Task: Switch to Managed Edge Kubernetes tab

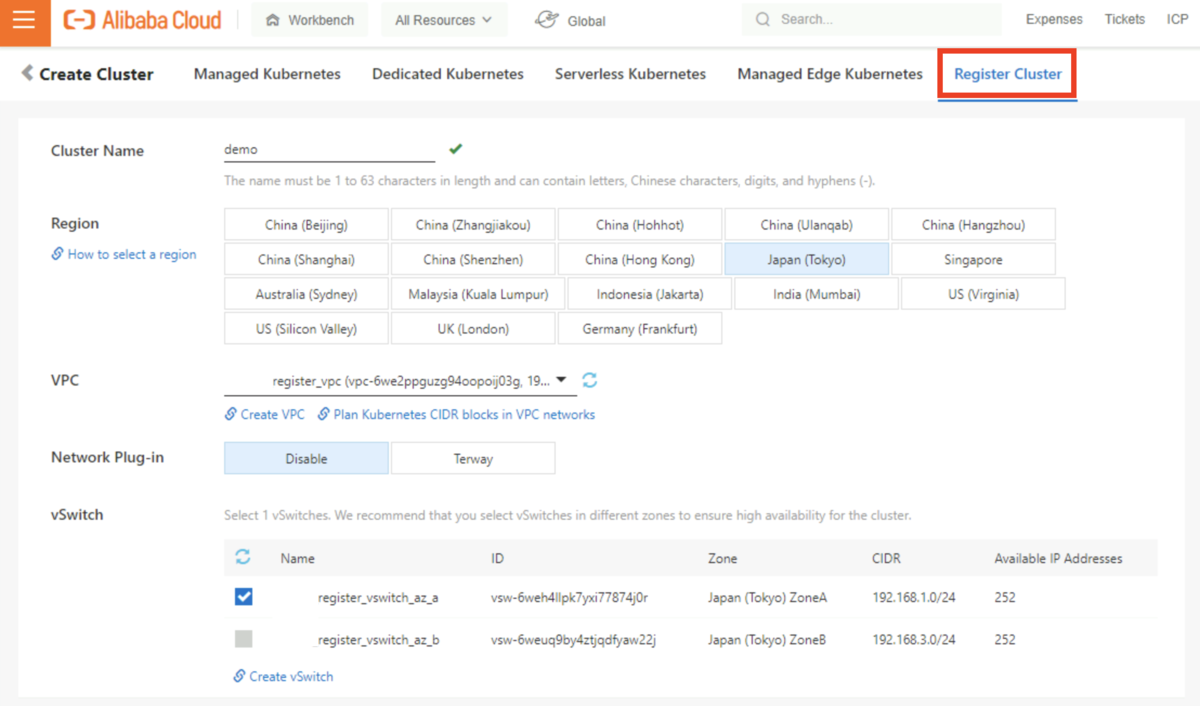Action: tap(830, 74)
